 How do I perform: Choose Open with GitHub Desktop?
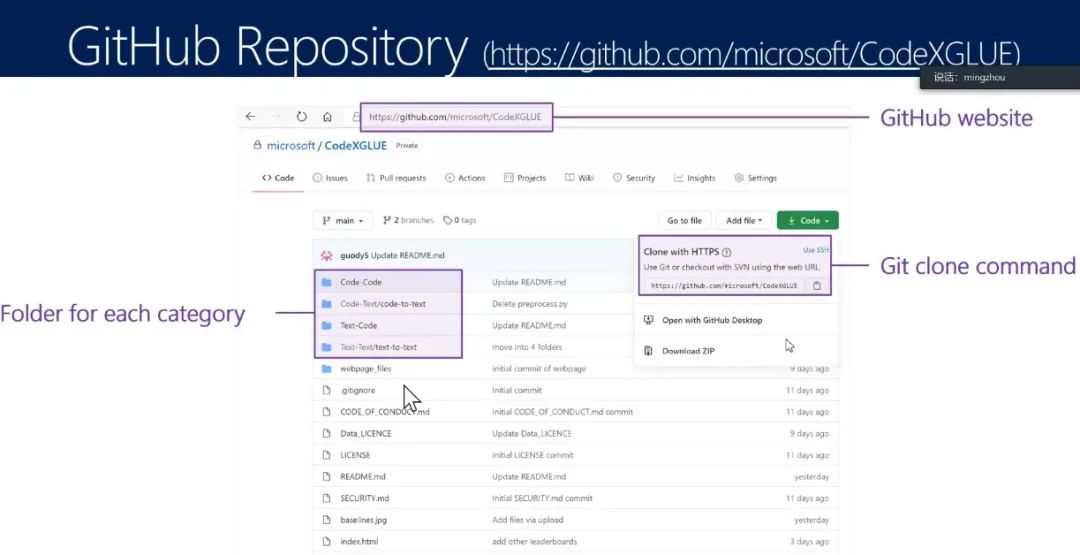point(712,320)
